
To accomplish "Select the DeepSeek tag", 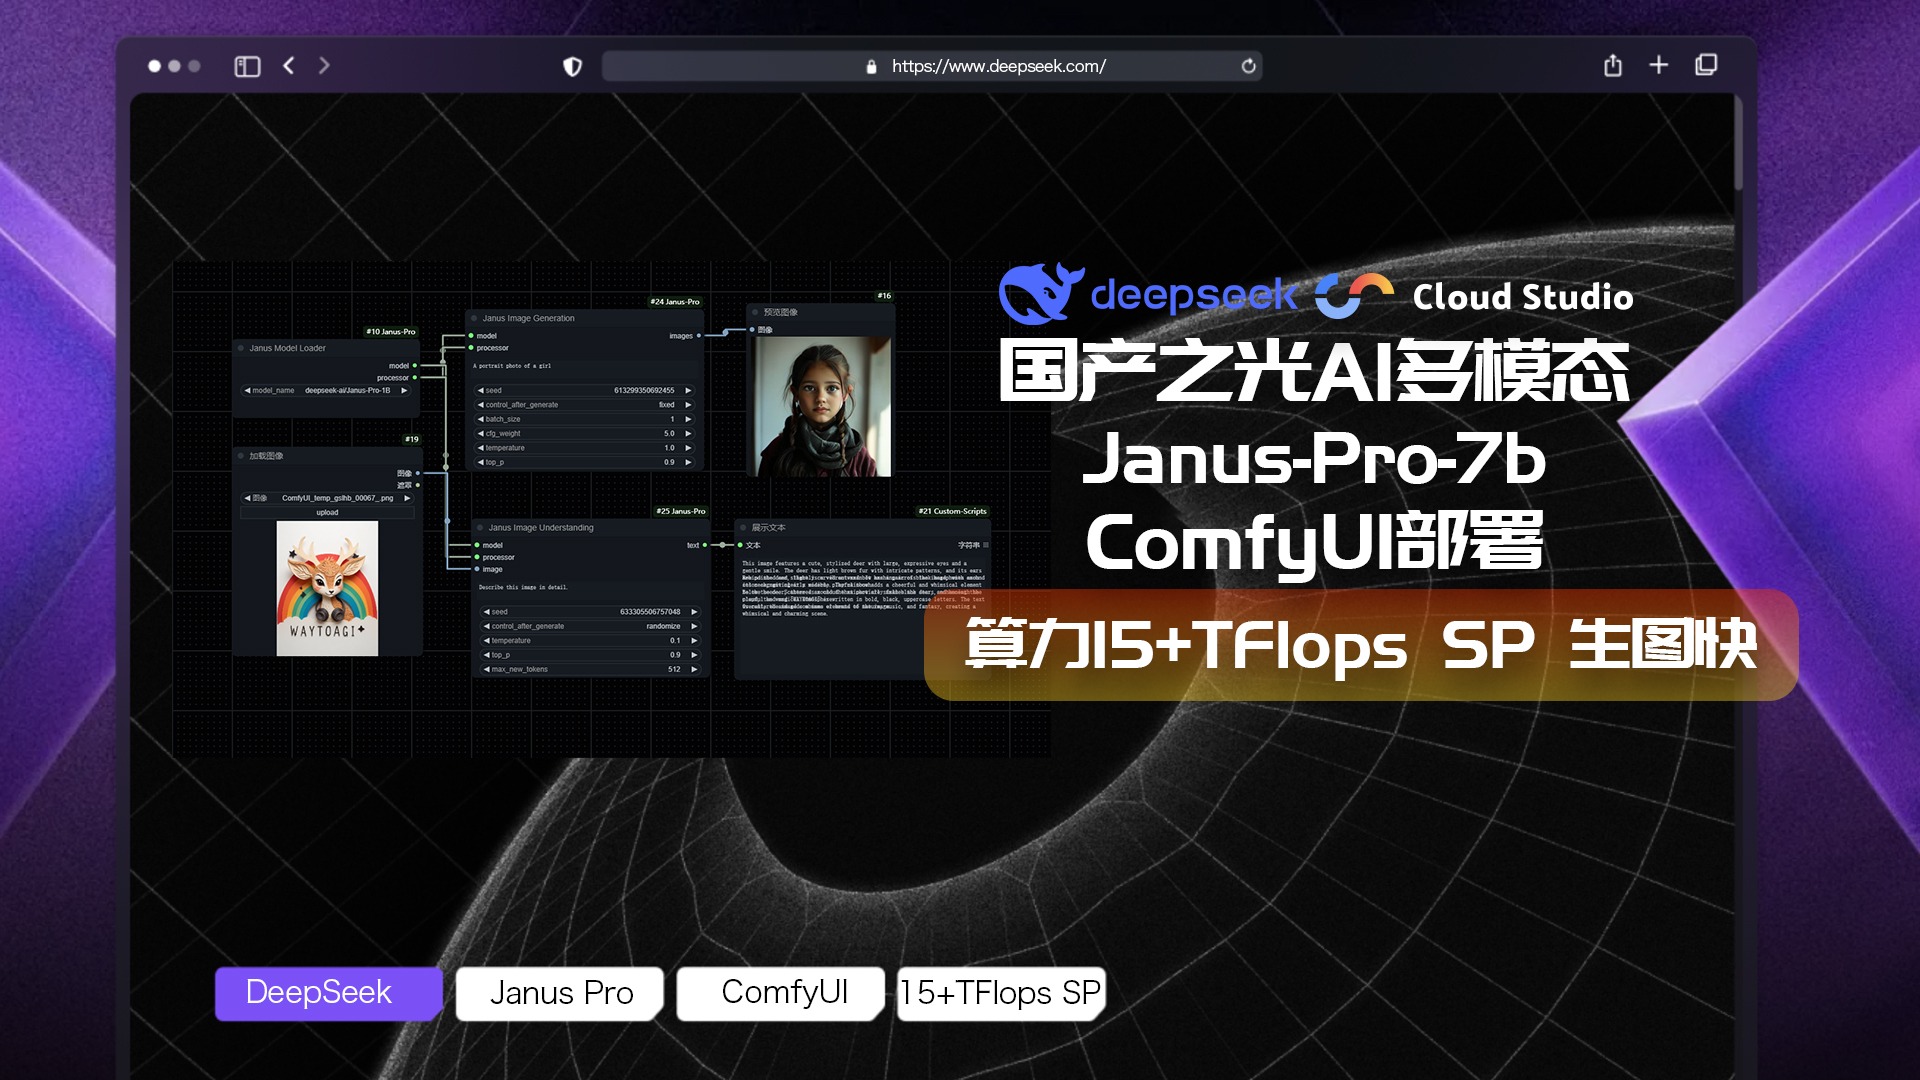I will [x=328, y=993].
